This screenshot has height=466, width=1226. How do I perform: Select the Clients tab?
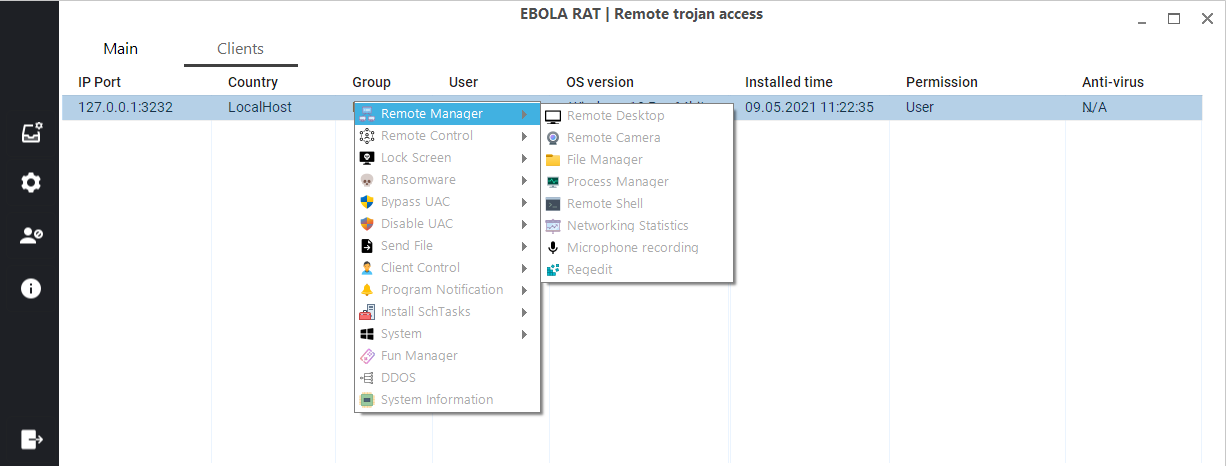click(x=240, y=49)
